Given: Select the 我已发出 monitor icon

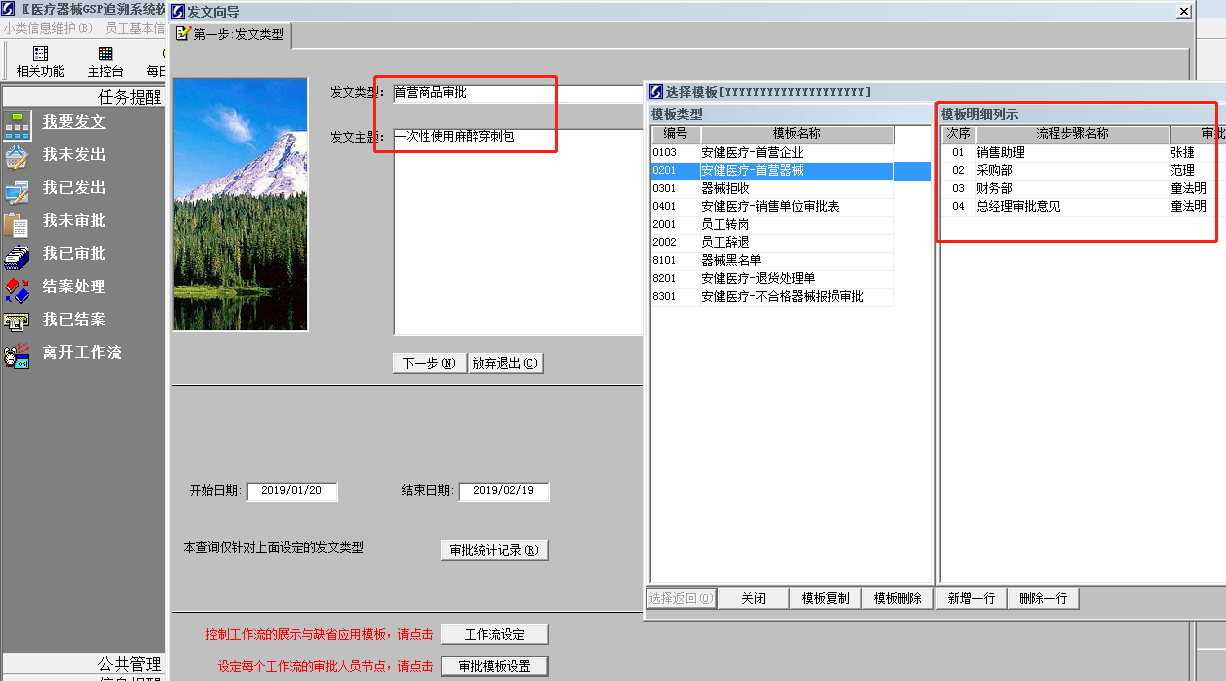Looking at the screenshot, I should tap(17, 190).
